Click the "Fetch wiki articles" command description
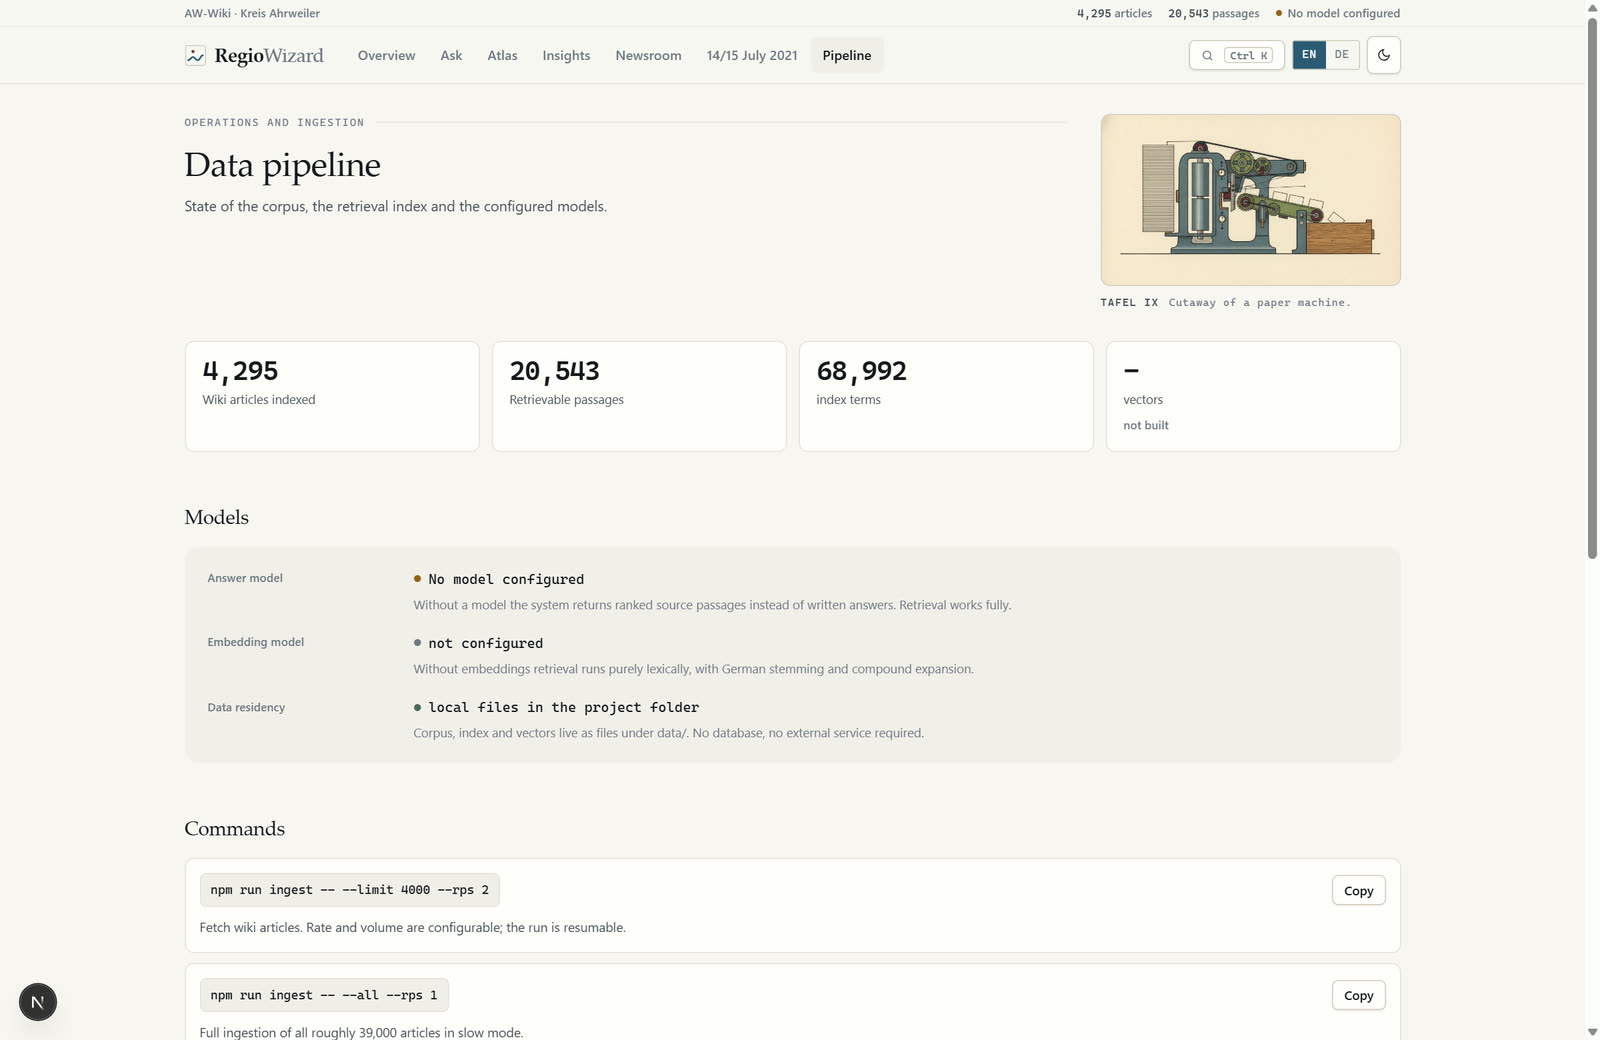1600x1040 pixels. [412, 928]
